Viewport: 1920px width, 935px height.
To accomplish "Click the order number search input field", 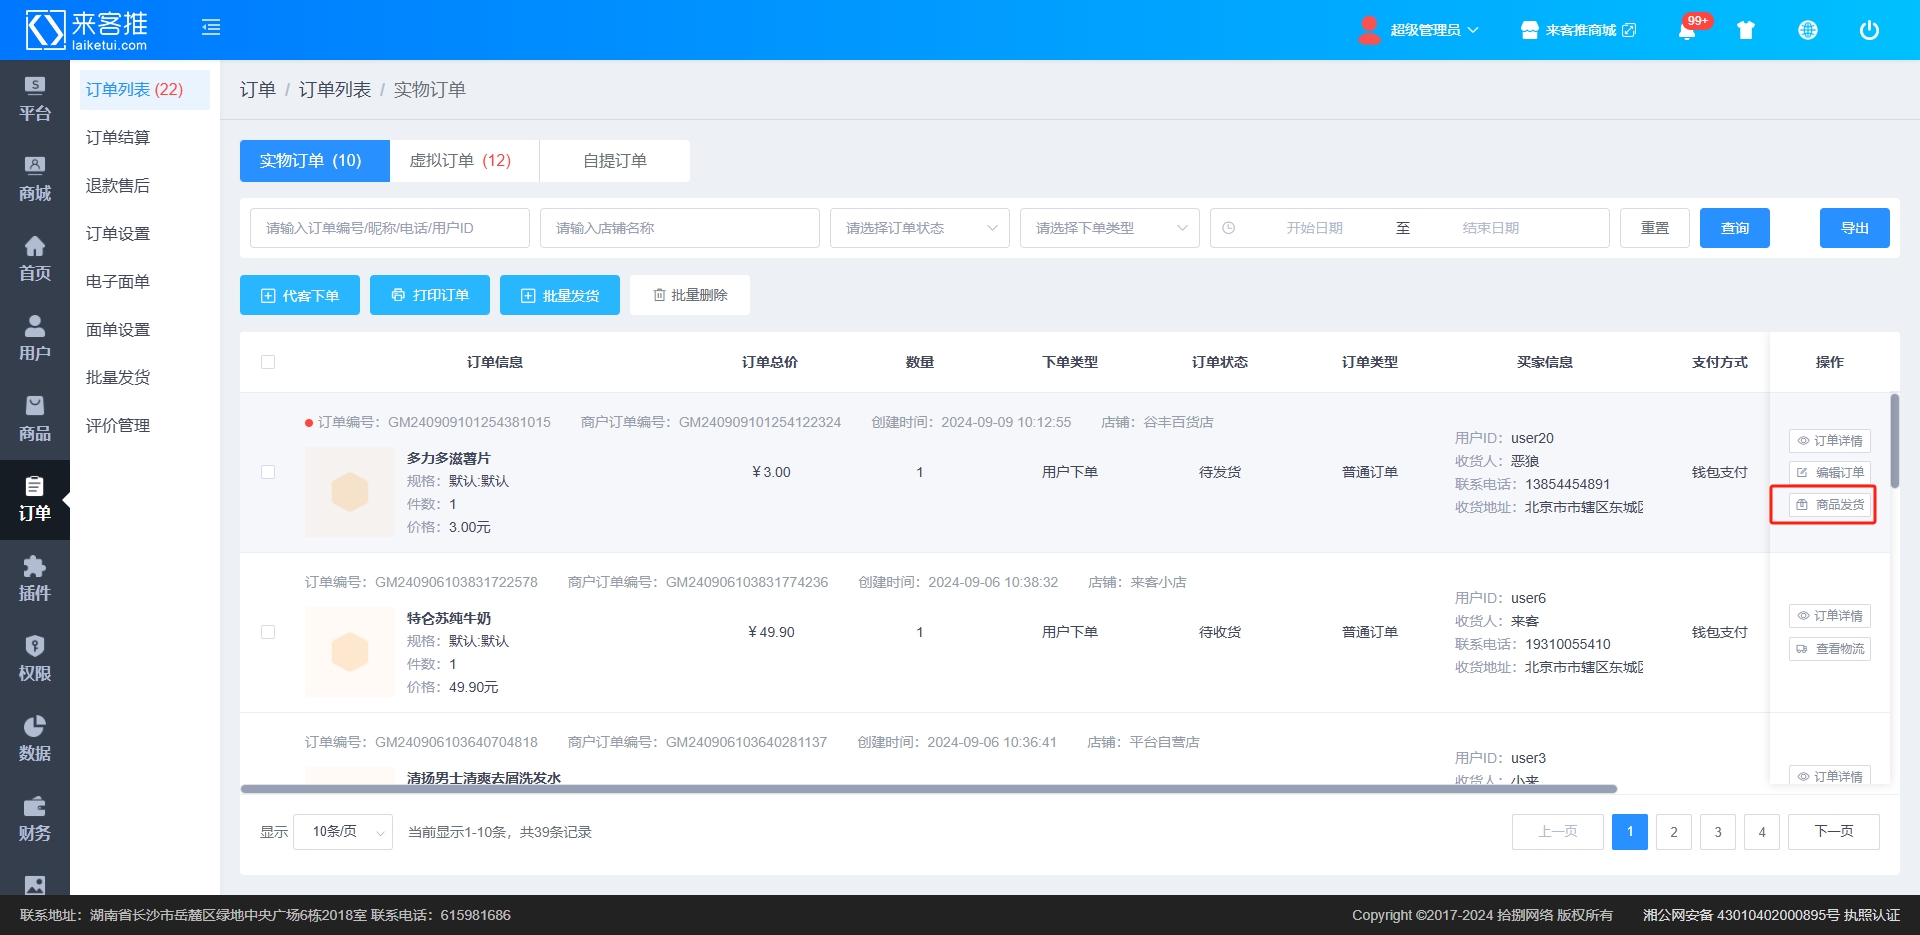I will (x=389, y=228).
